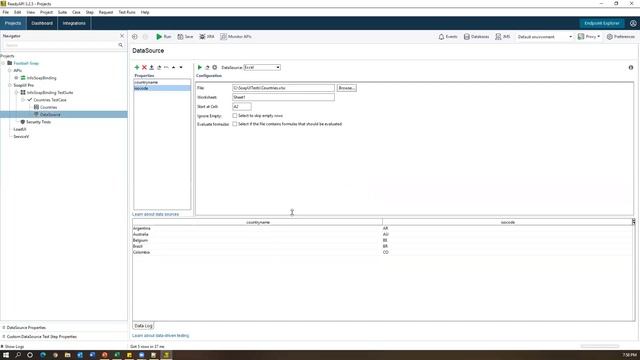Open the JMS toolbar button
Screen dimensions: 640x360
coord(502,37)
